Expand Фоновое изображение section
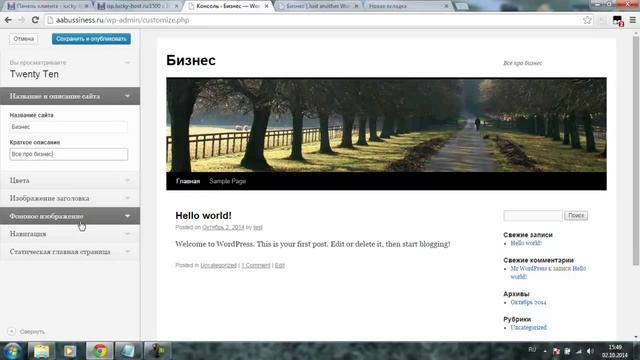Viewport: 640px width, 360px height. 70,216
